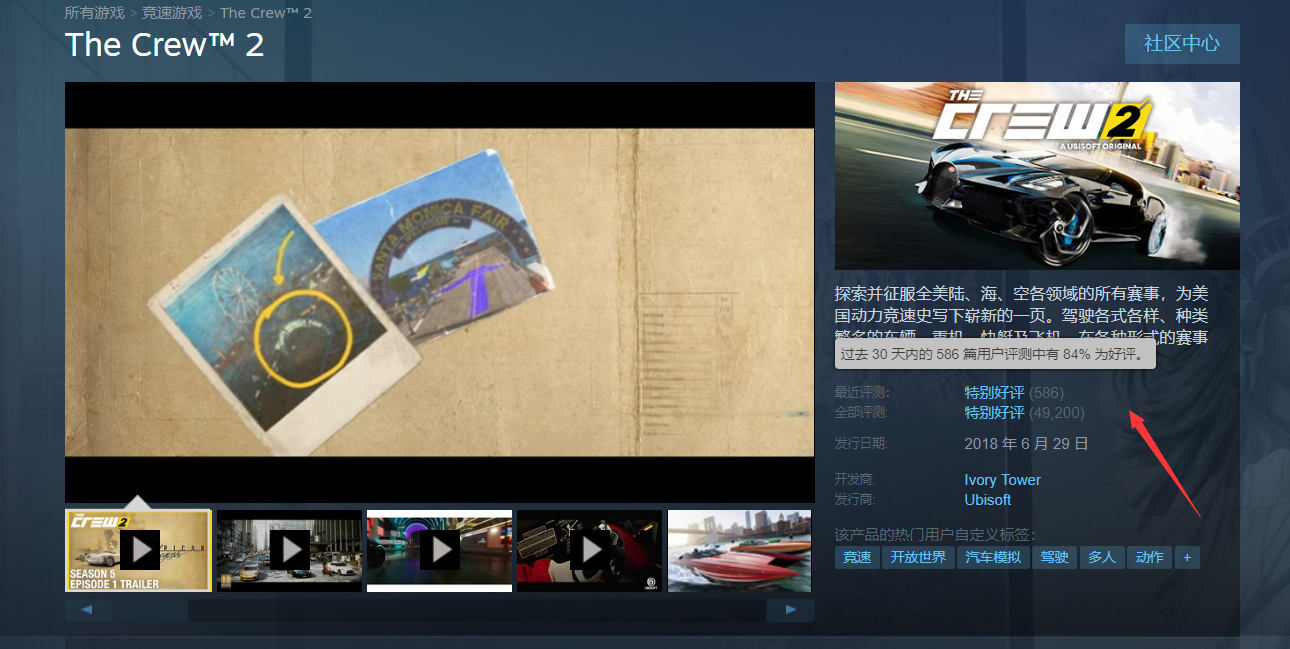Viewport: 1290px width, 649px height.
Task: Click the release date 2018 年 6 月 29 日
Action: point(1026,443)
